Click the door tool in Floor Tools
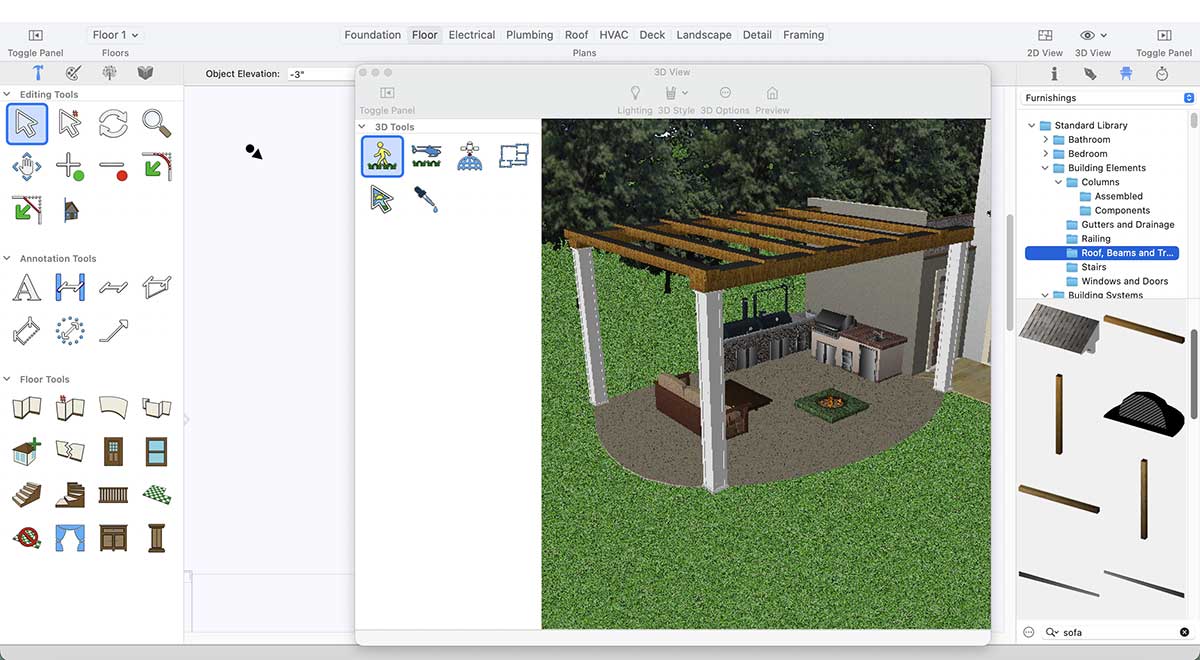Viewport: 1200px width, 660px height. (x=113, y=451)
